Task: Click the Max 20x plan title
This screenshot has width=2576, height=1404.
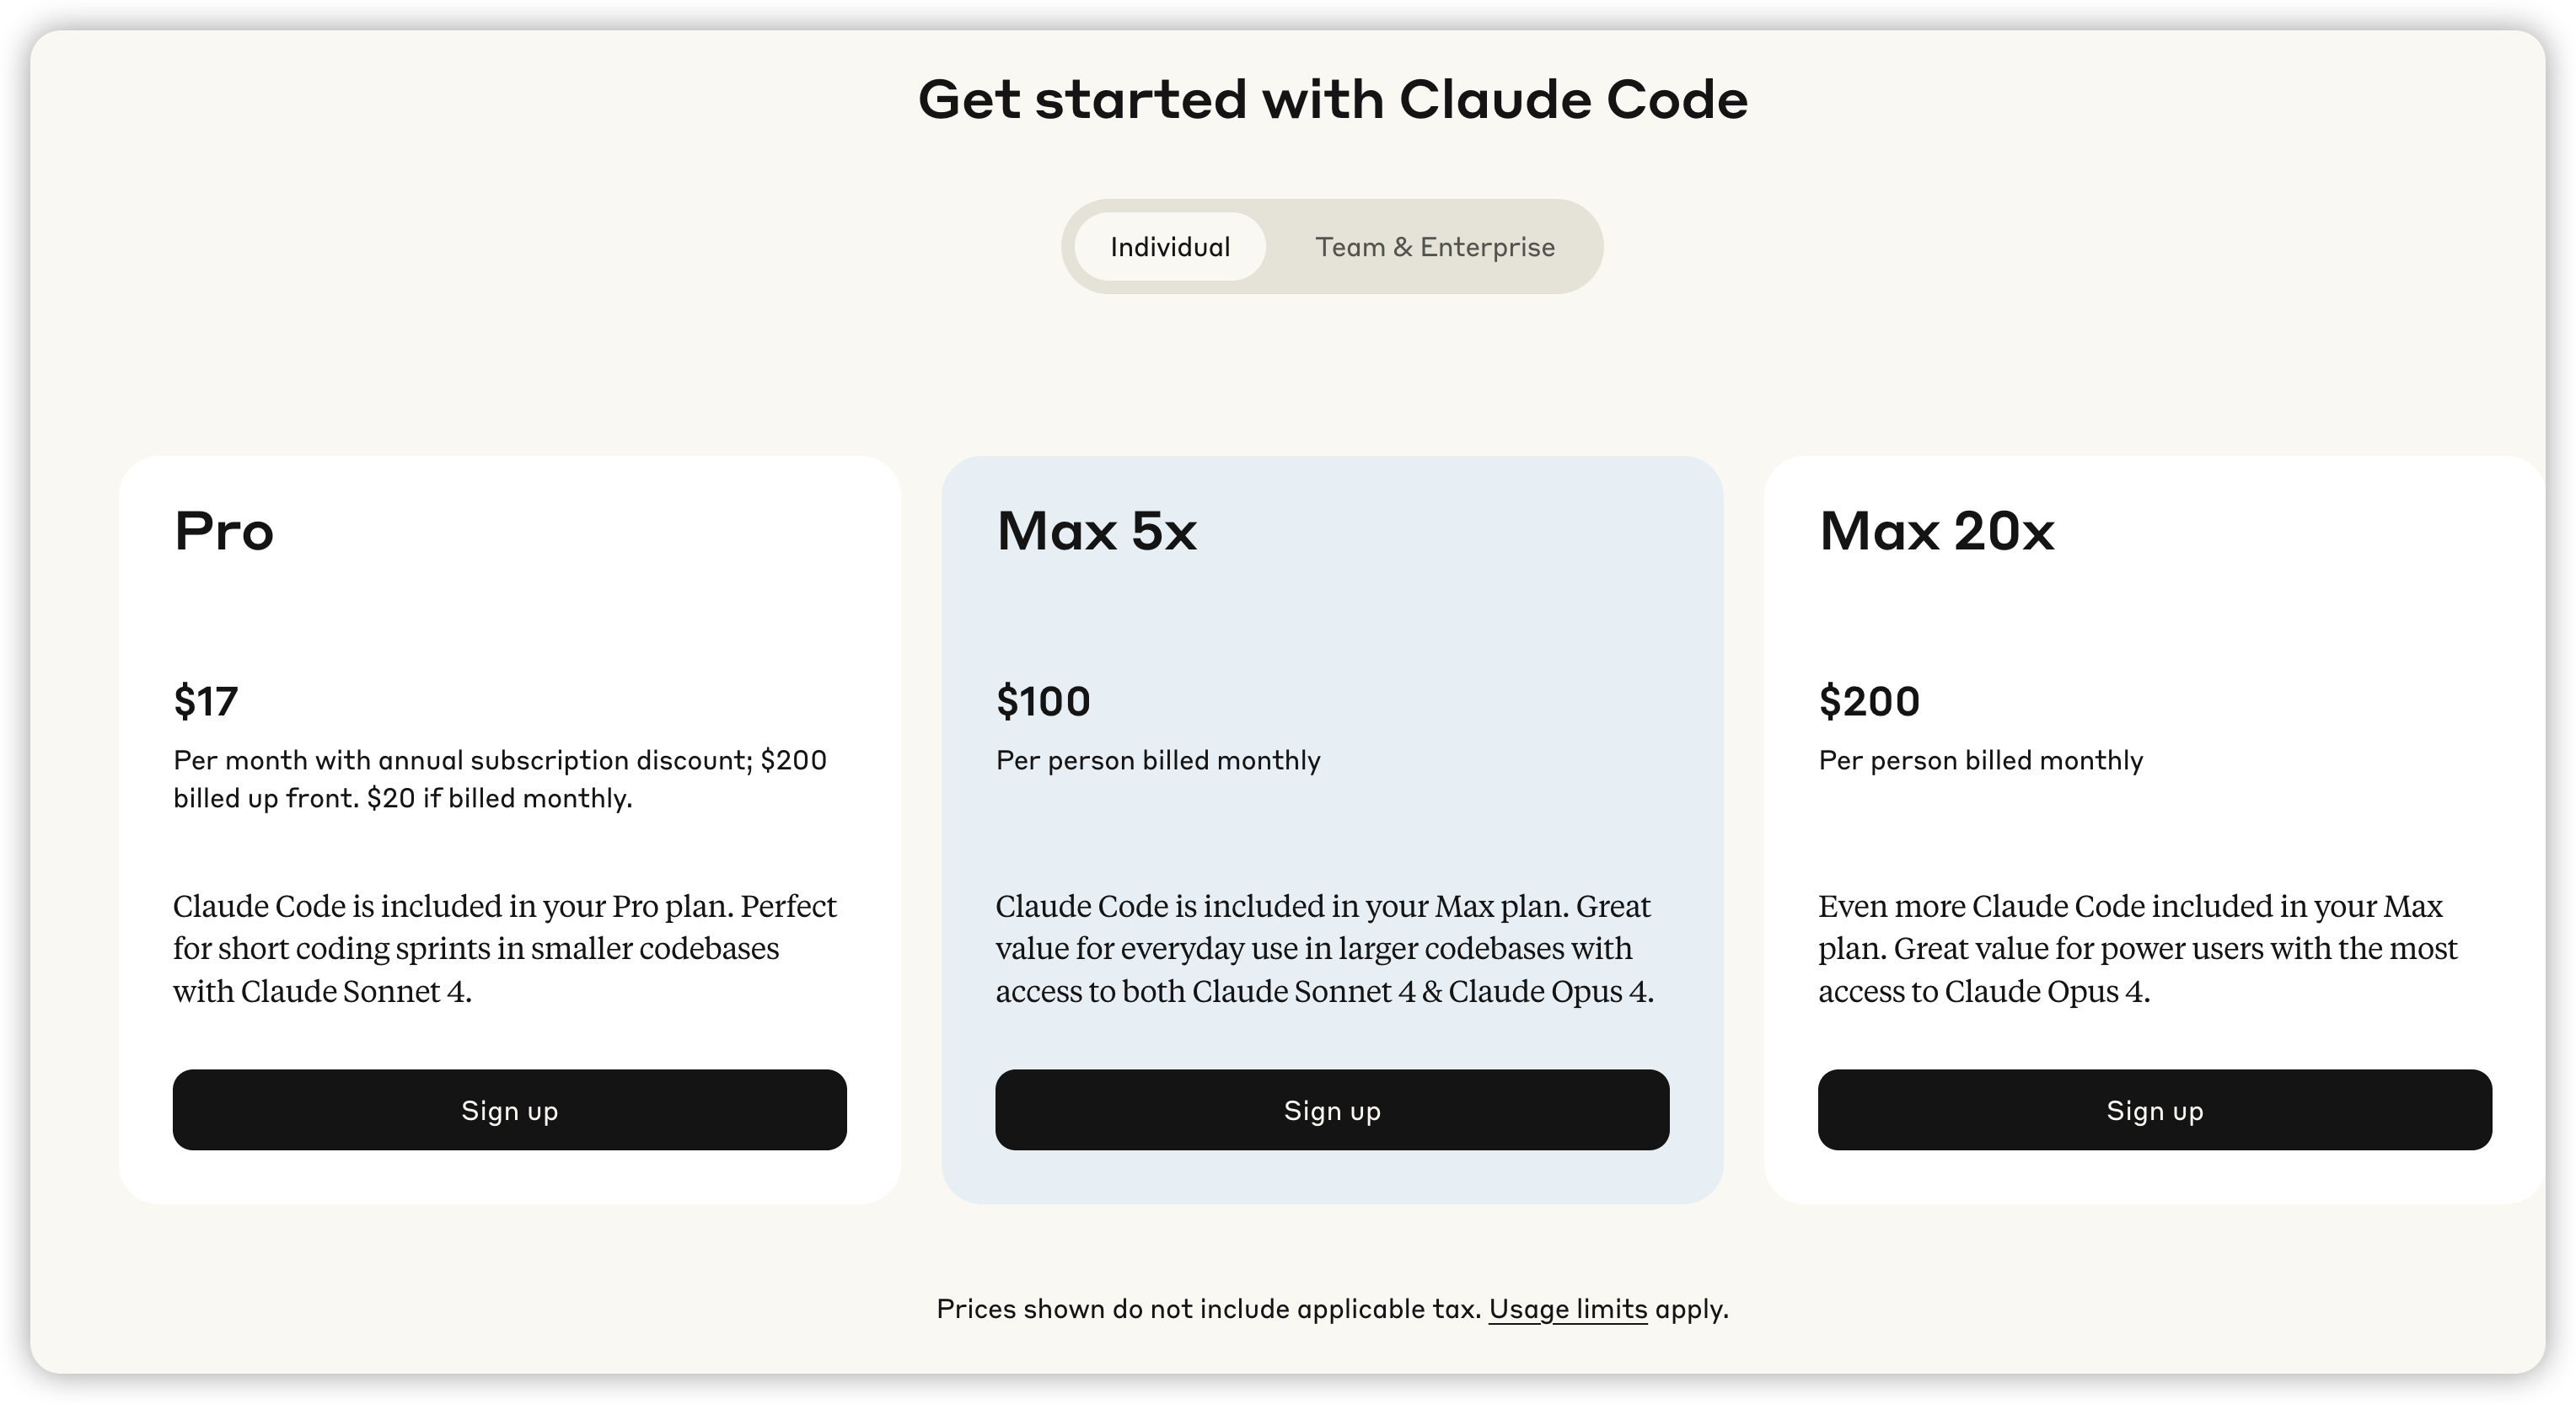Action: pos(1936,531)
